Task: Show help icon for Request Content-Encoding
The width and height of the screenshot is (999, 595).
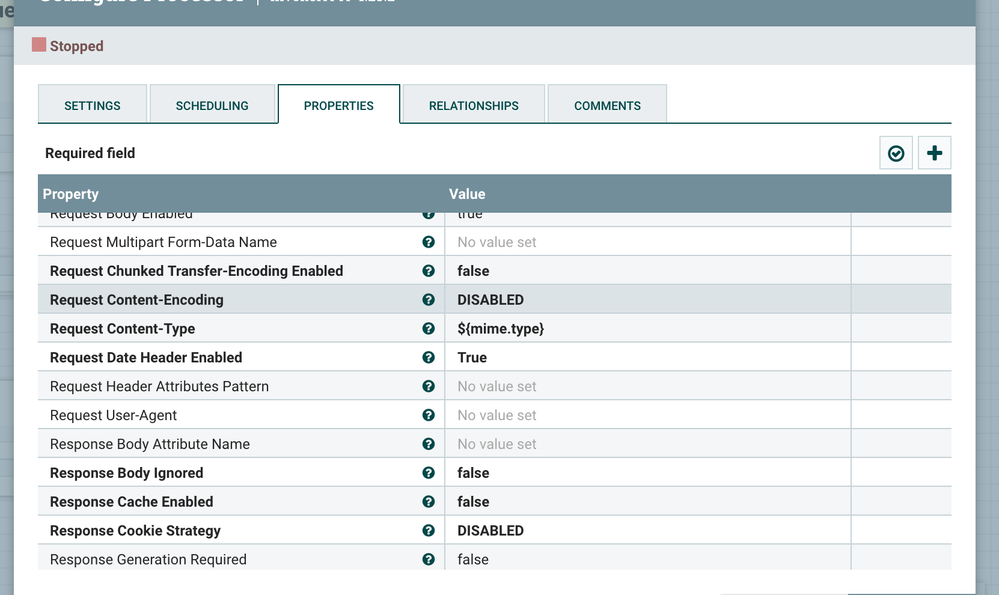Action: tap(428, 299)
